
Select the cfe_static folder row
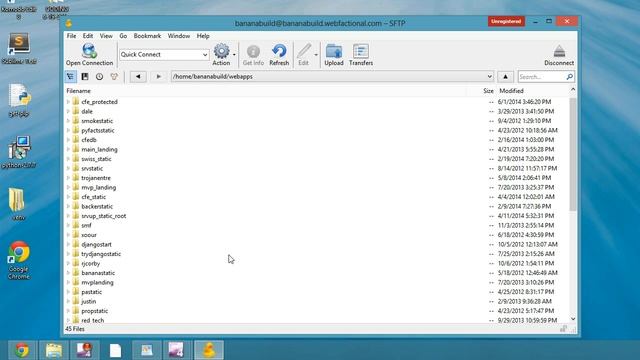click(x=318, y=197)
